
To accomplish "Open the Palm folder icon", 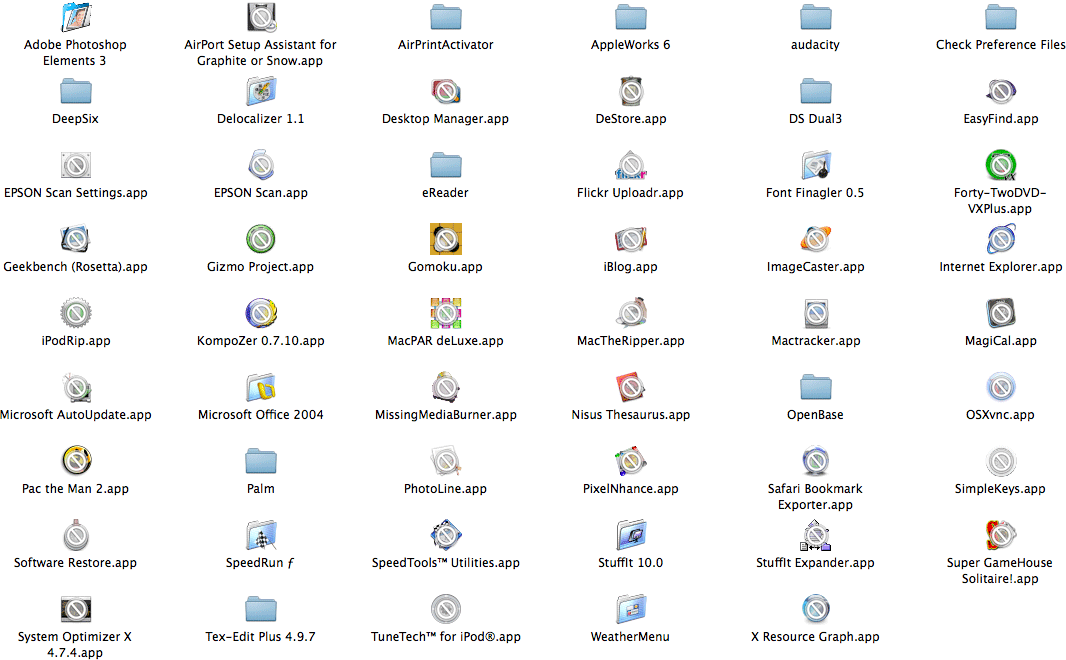I will click(261, 462).
